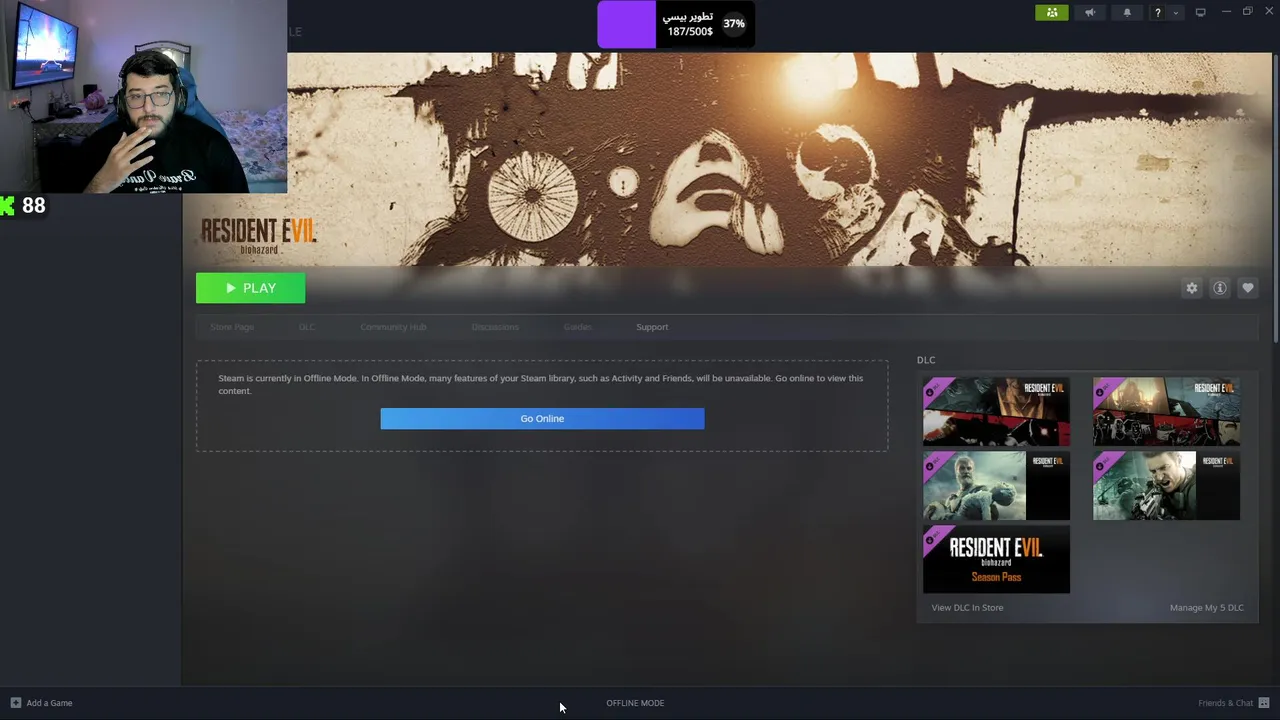This screenshot has width=1280, height=720.
Task: Click Manage My 5 DLC link
Action: click(1207, 607)
